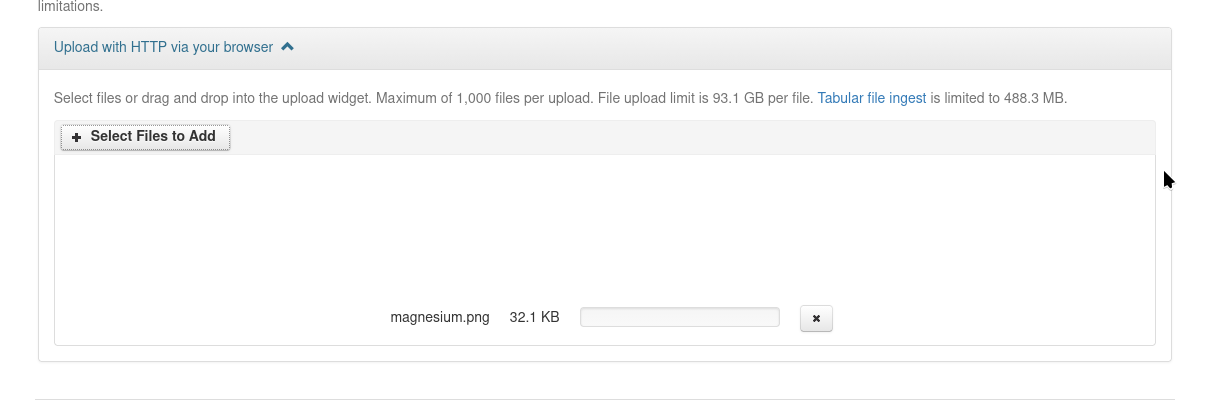Select the magnesium.png file name

pos(440,317)
